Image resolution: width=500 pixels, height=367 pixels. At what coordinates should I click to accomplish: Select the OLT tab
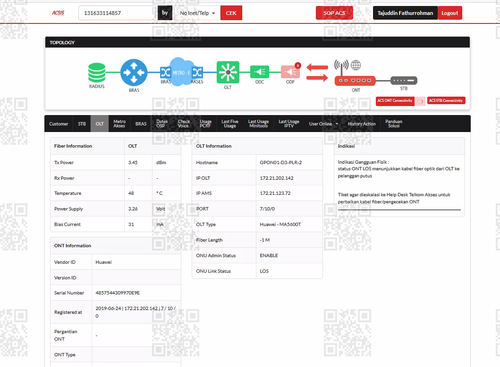(x=100, y=124)
